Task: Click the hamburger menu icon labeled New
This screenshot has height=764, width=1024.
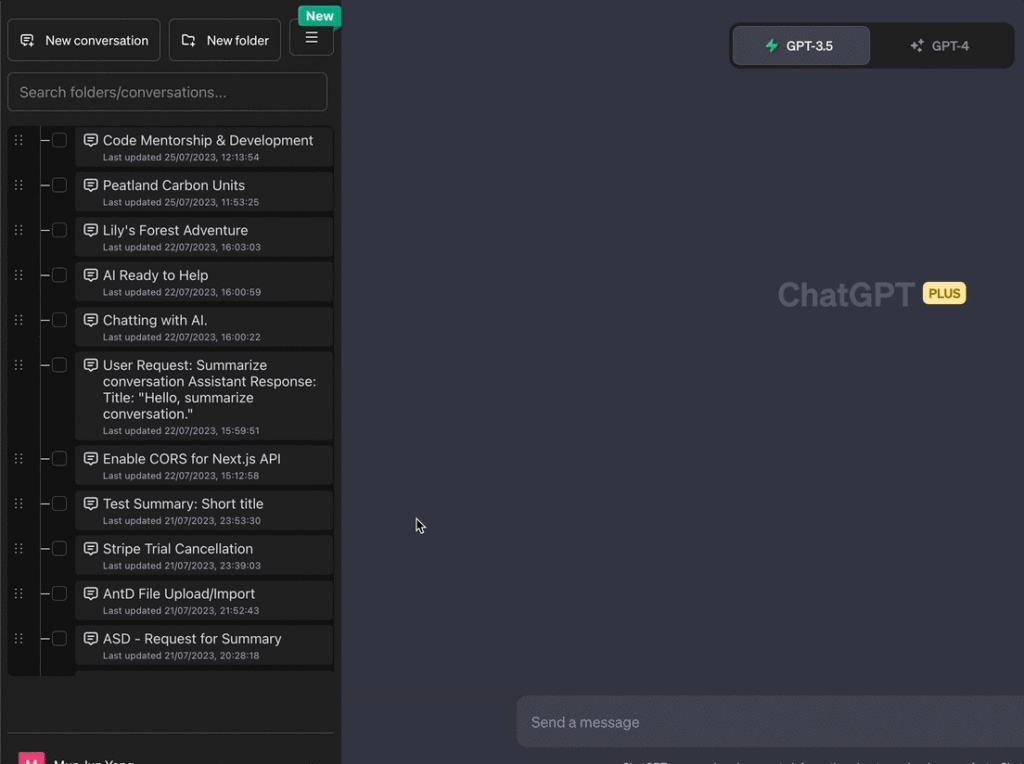Action: tap(311, 38)
